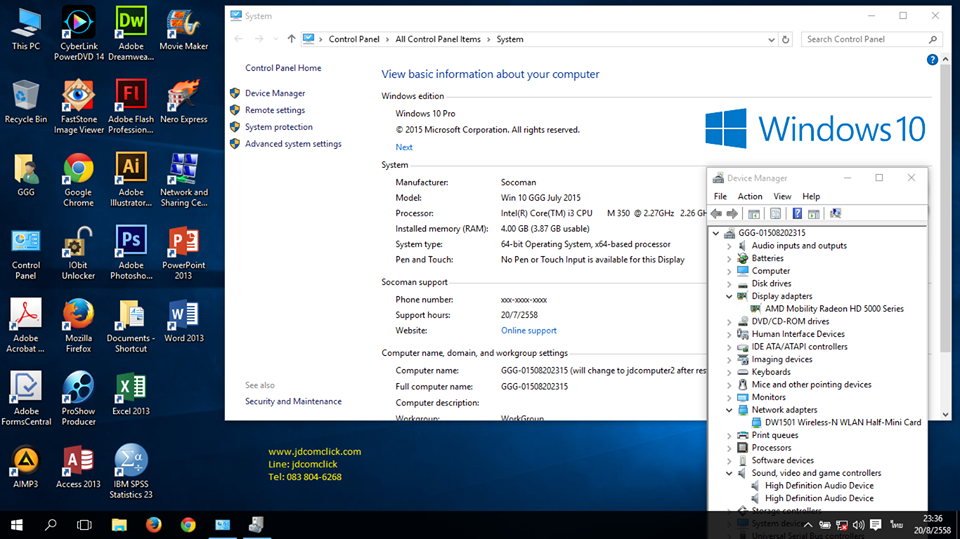The width and height of the screenshot is (960, 539).
Task: Select PowerPoint 2013 desktop icon
Action: [184, 252]
